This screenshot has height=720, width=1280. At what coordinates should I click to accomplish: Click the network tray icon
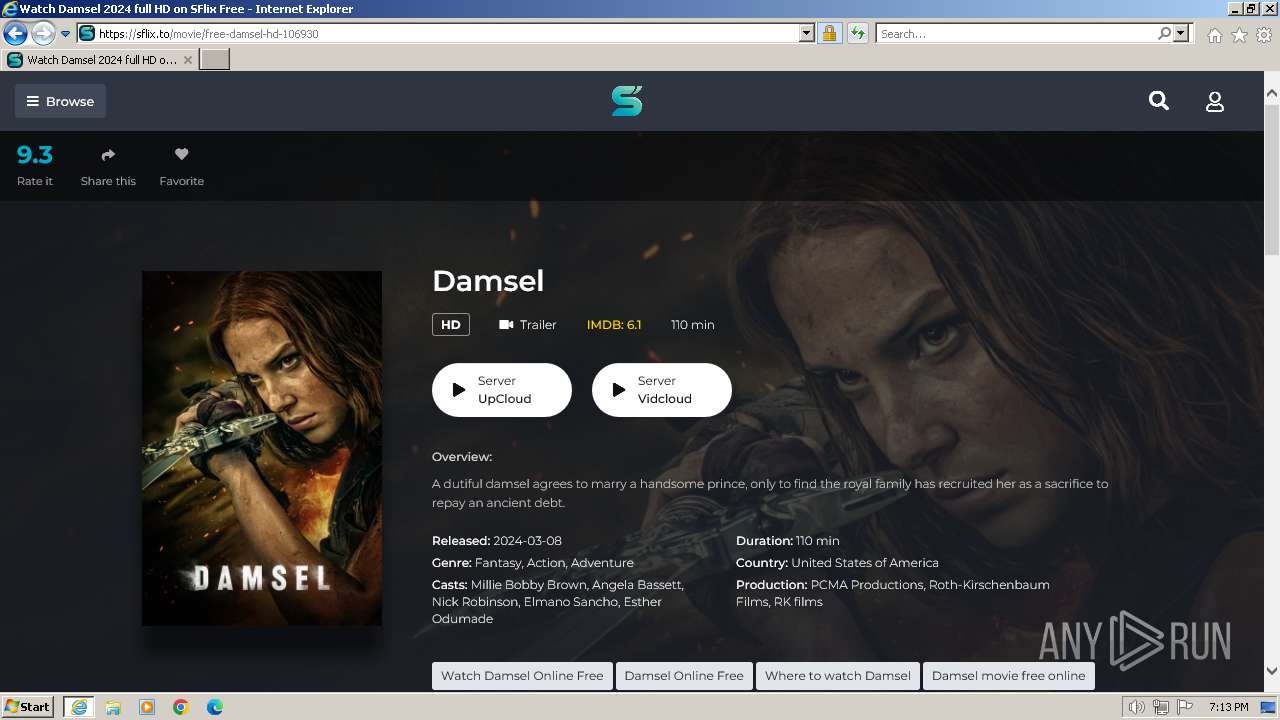pyautogui.click(x=1161, y=708)
